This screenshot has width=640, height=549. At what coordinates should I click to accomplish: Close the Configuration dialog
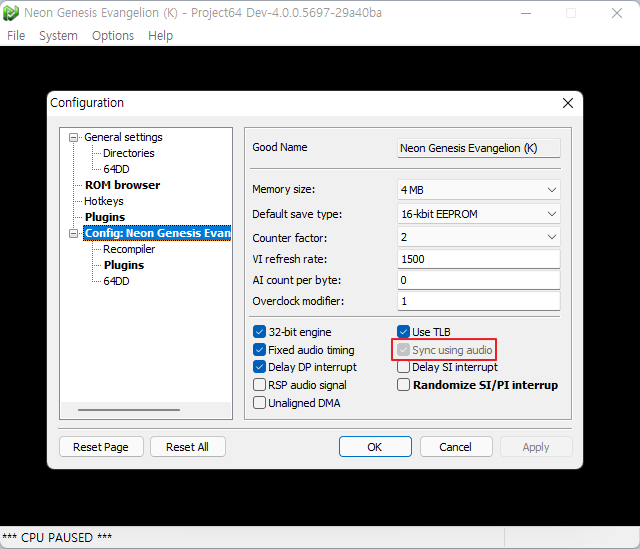tap(568, 103)
